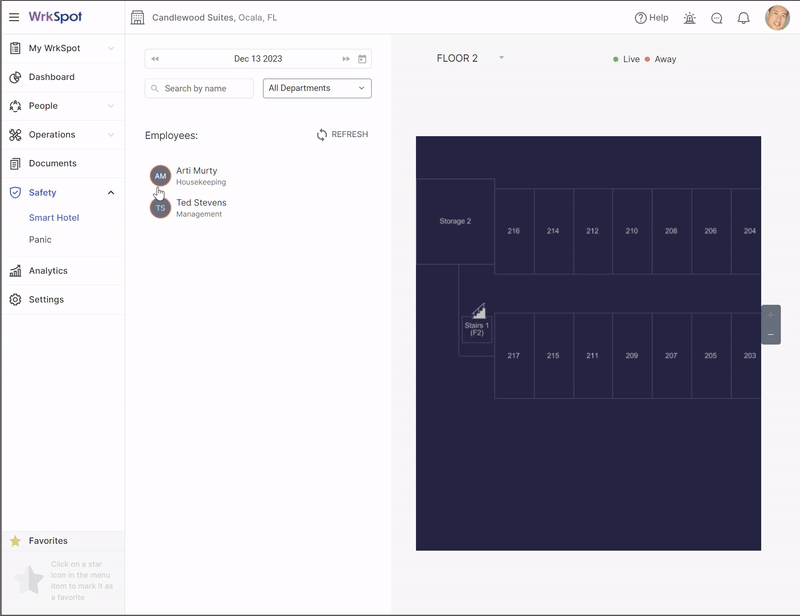Open the Help link
The width and height of the screenshot is (800, 616).
pyautogui.click(x=651, y=18)
